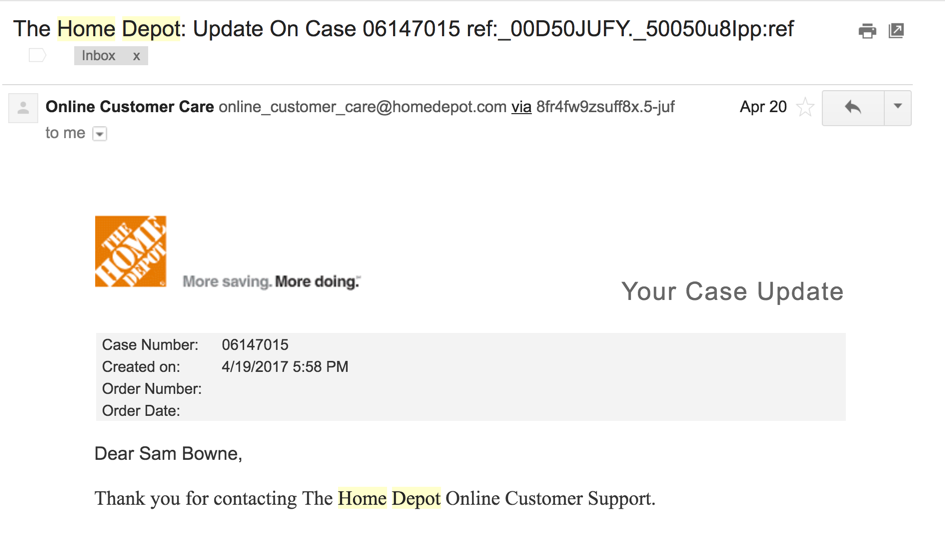This screenshot has width=945, height=533.
Task: Expand the "to me" details arrow
Action: point(100,134)
